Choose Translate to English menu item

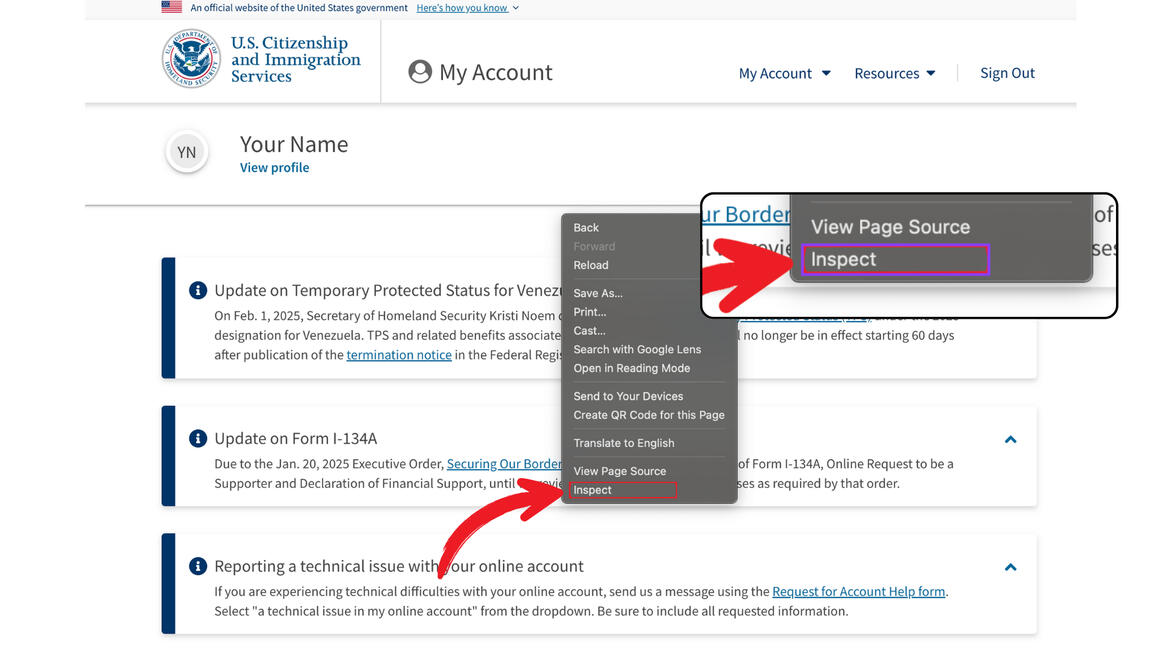coord(623,443)
